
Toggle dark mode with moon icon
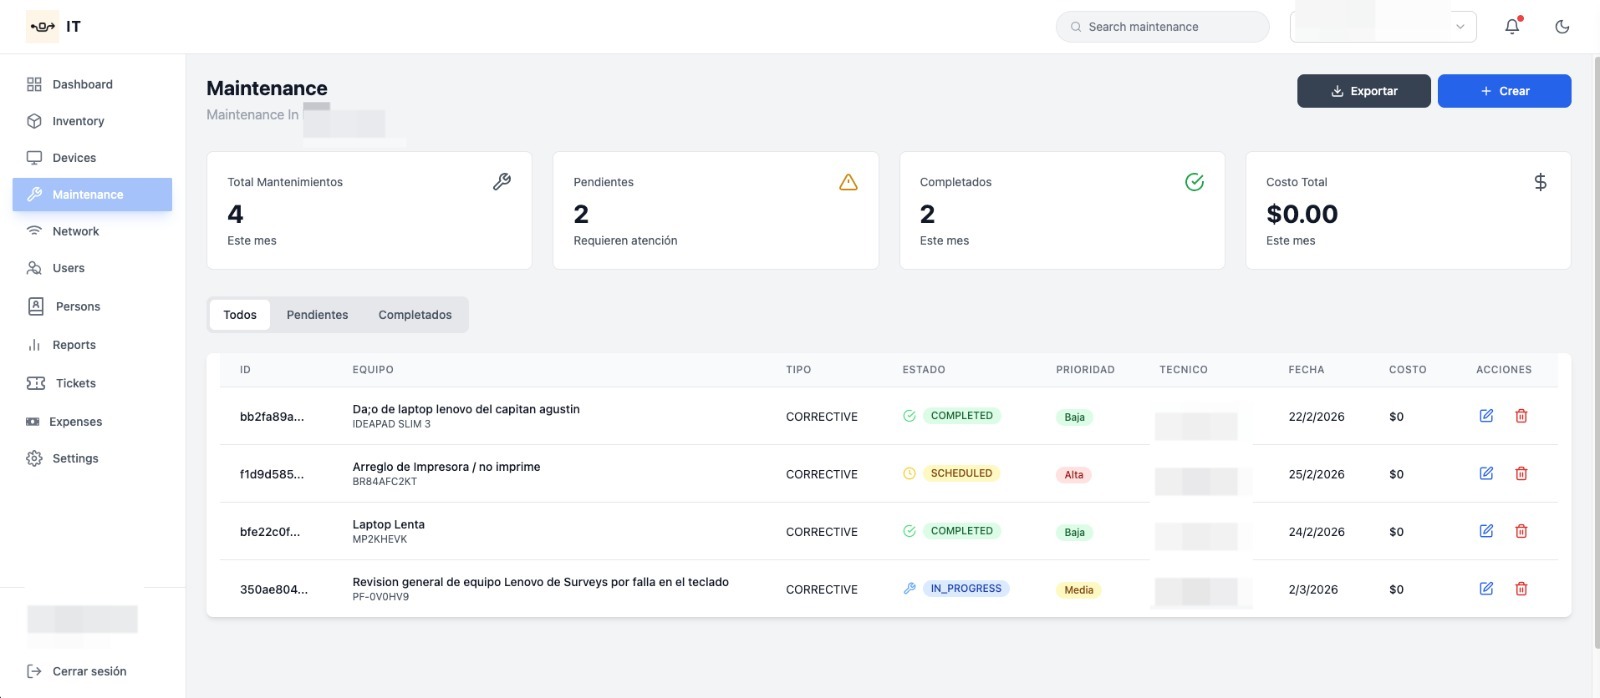coord(1562,27)
